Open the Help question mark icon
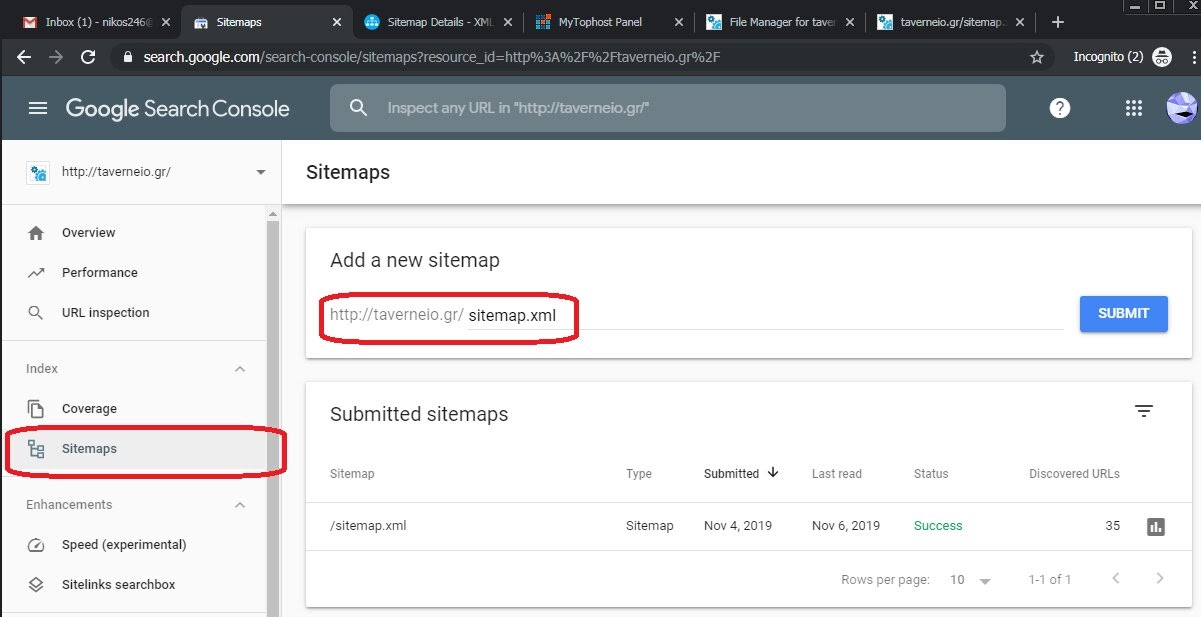The width and height of the screenshot is (1201, 617). point(1060,108)
